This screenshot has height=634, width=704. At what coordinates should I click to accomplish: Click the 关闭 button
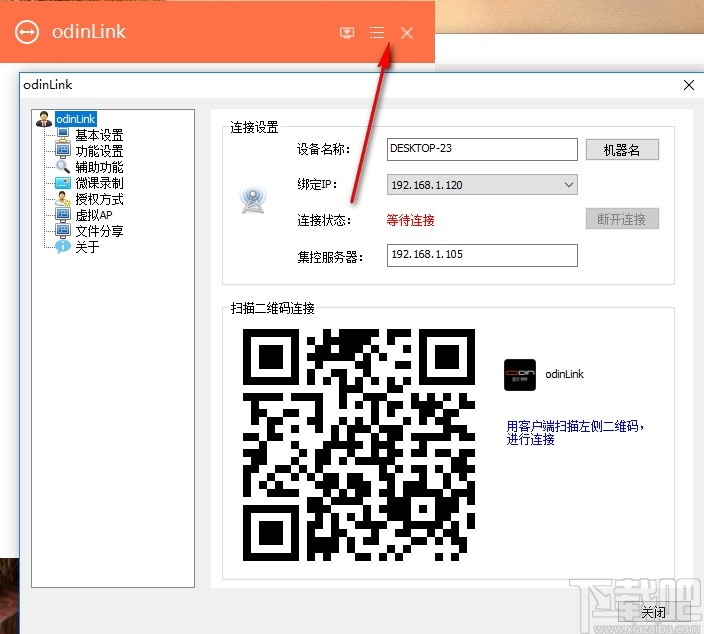(x=653, y=612)
